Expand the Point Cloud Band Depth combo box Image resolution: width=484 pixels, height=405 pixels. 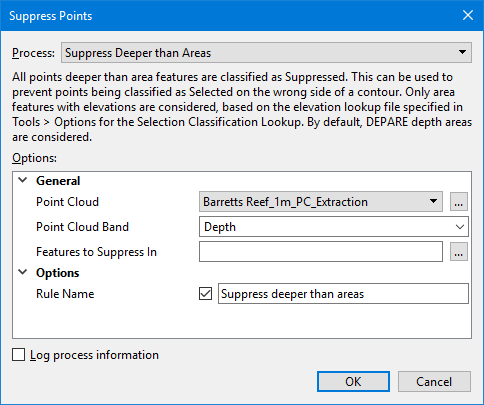[x=334, y=227]
